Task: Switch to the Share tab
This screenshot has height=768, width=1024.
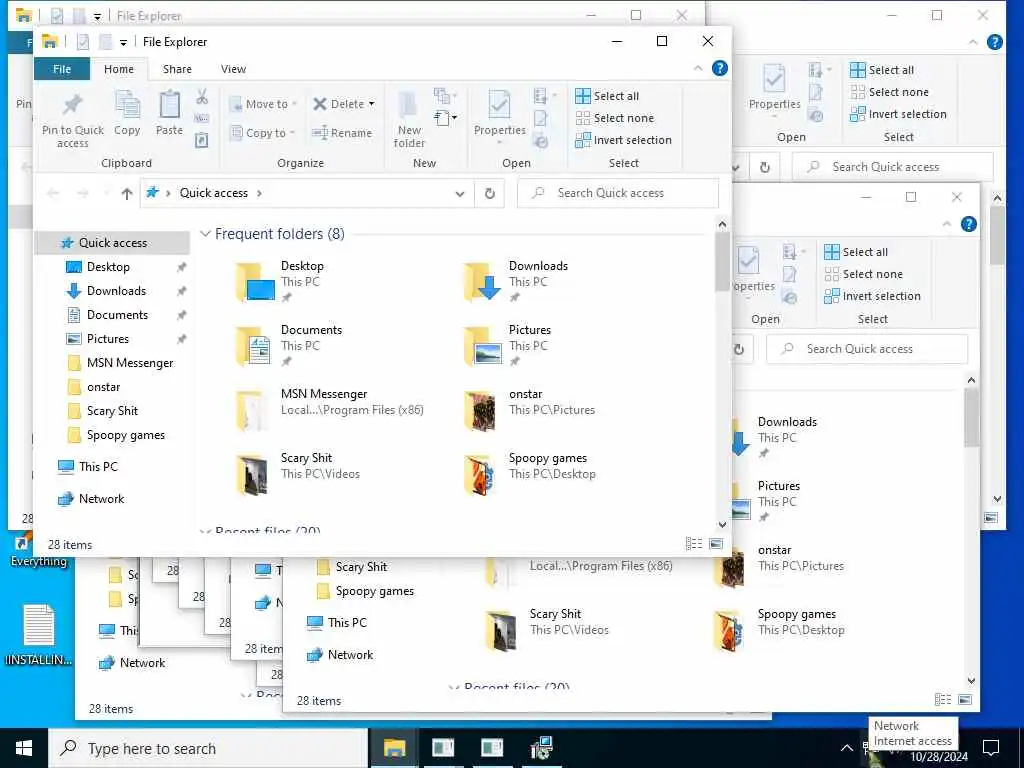Action: point(177,69)
